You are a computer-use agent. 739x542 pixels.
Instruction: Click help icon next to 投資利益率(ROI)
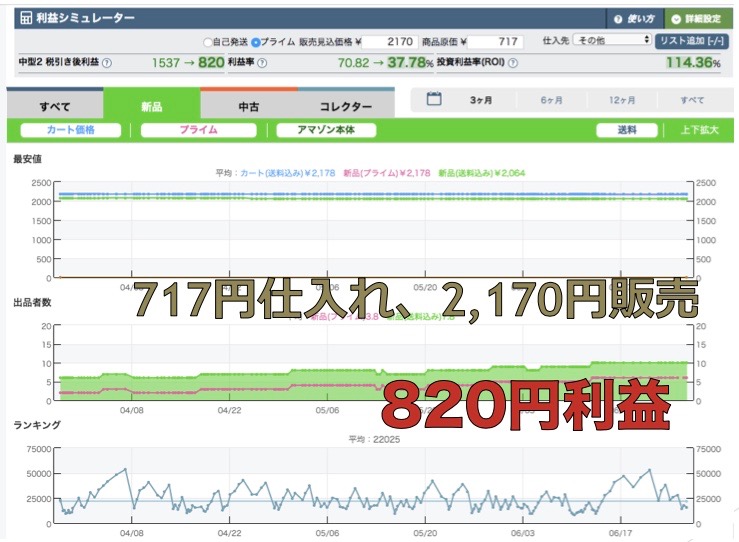[x=513, y=63]
